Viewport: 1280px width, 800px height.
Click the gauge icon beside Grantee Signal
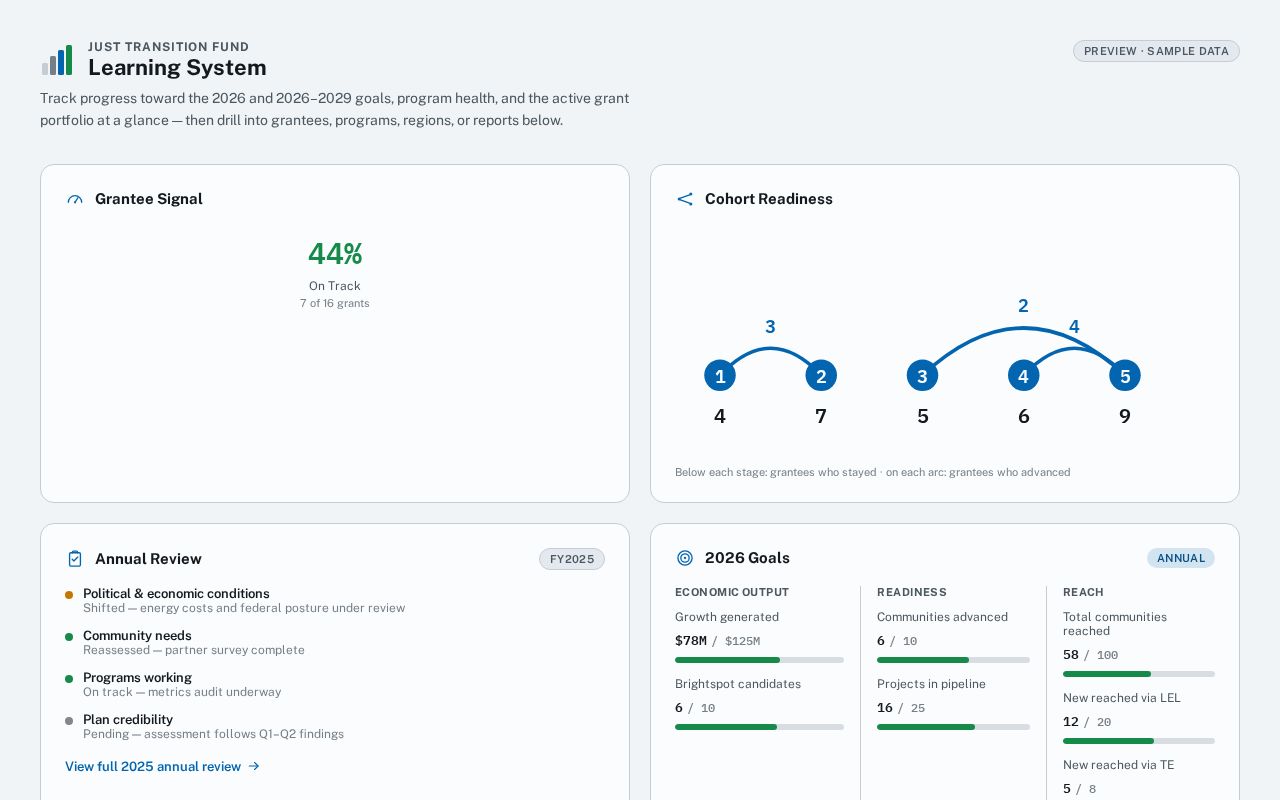(75, 199)
